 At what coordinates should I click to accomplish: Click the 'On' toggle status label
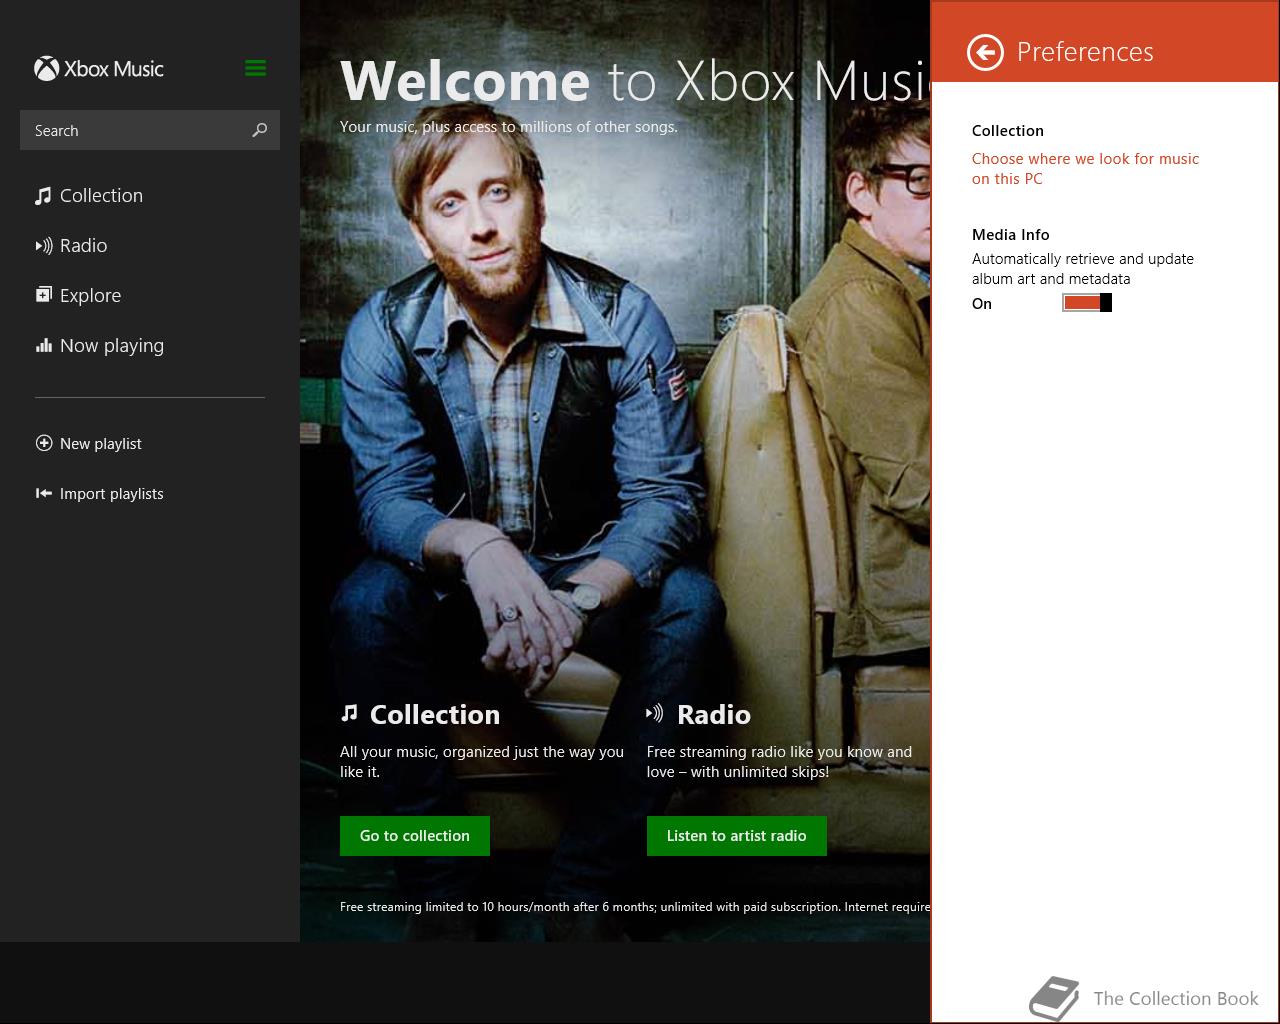click(x=982, y=304)
